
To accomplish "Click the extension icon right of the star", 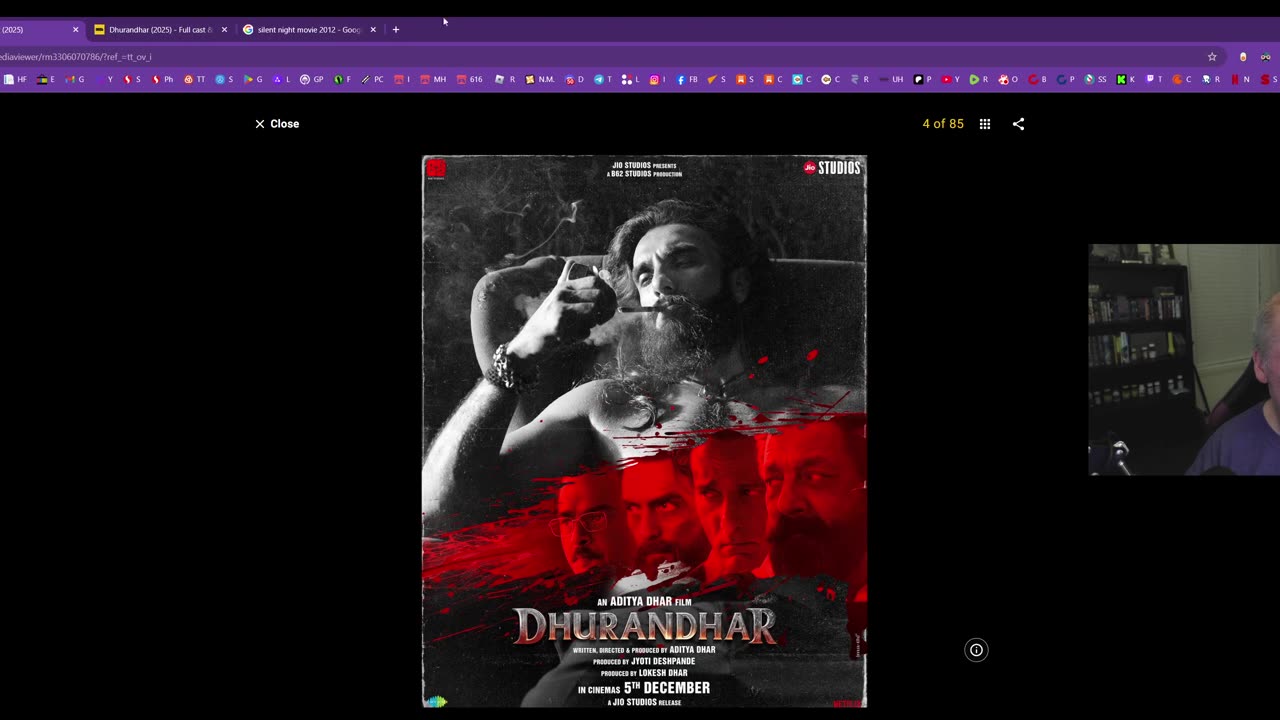I will [1243, 57].
